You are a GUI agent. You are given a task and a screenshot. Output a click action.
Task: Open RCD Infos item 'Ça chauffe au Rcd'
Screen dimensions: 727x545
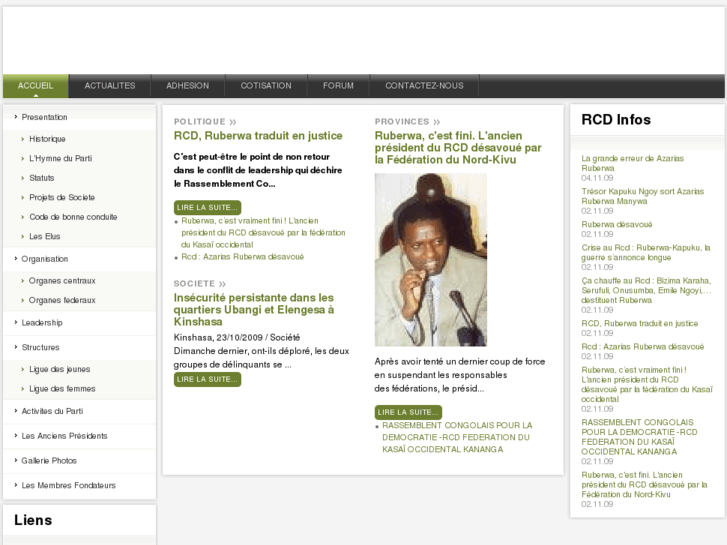click(x=646, y=290)
